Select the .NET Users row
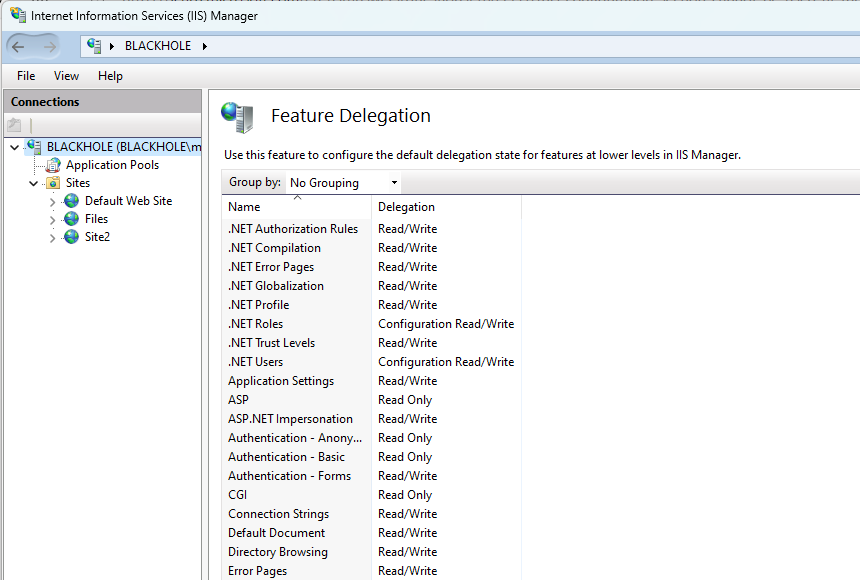Image resolution: width=860 pixels, height=580 pixels. (x=371, y=362)
